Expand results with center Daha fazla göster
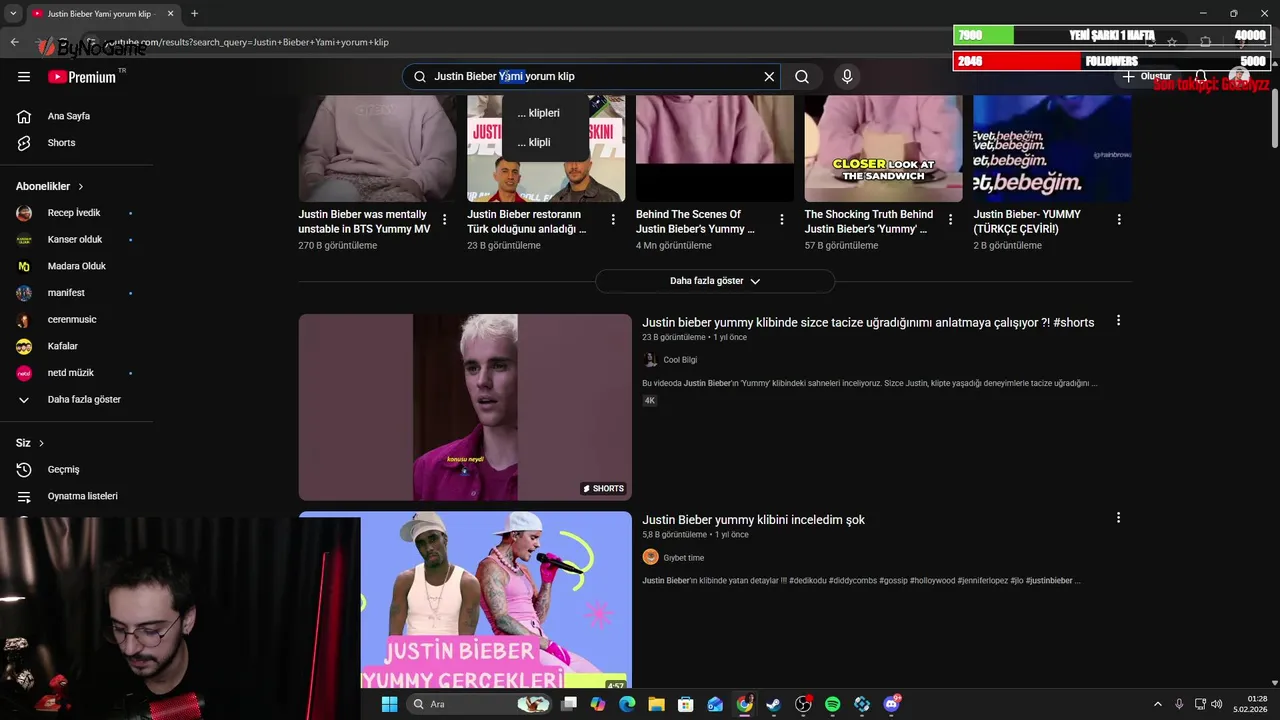This screenshot has height=720, width=1280. pos(714,281)
